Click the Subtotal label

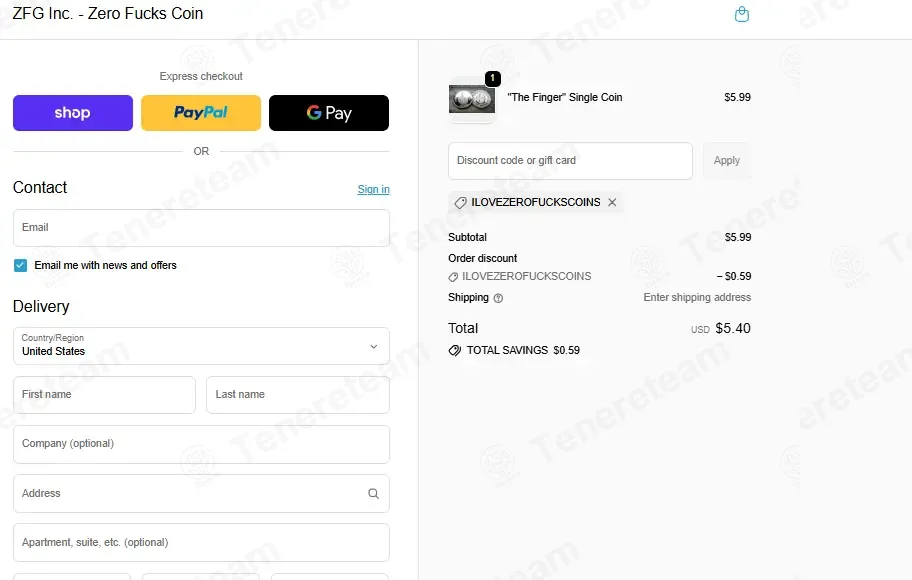pos(467,237)
